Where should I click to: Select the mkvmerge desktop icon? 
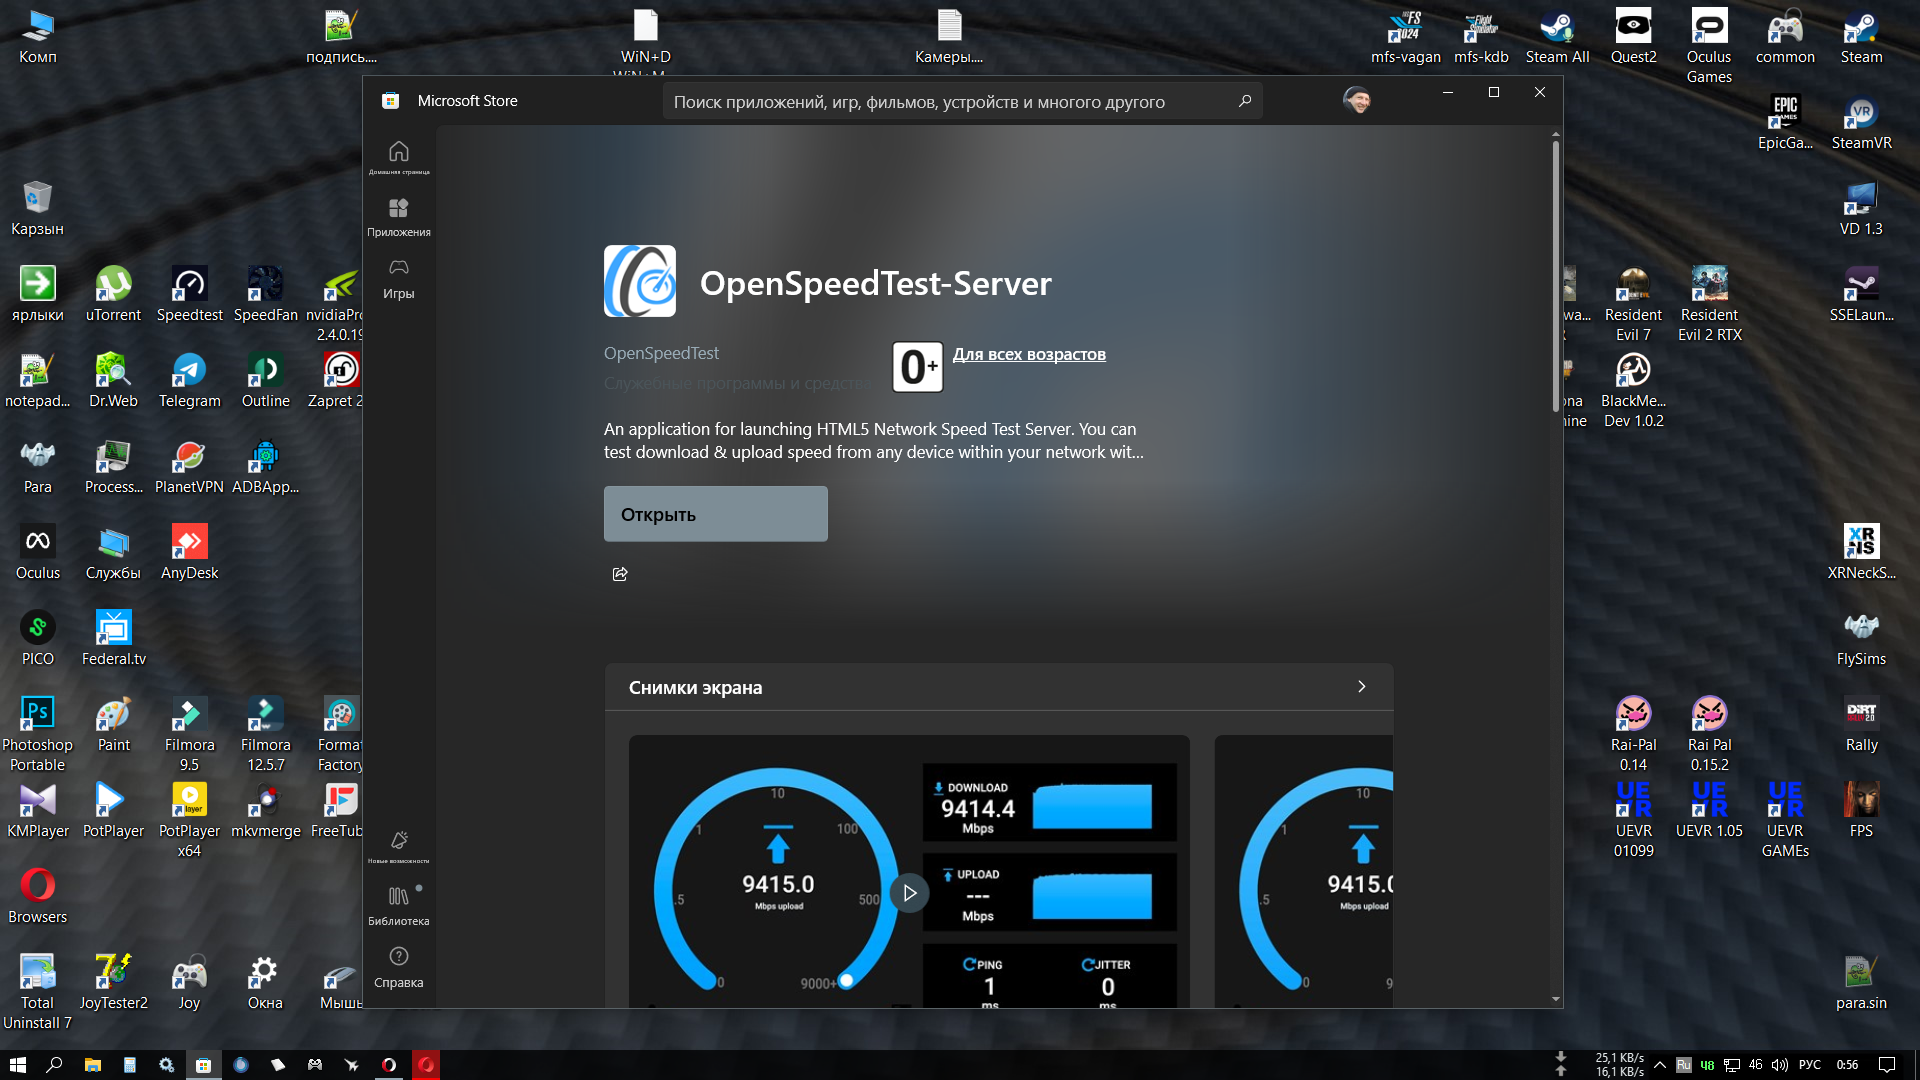tap(265, 811)
